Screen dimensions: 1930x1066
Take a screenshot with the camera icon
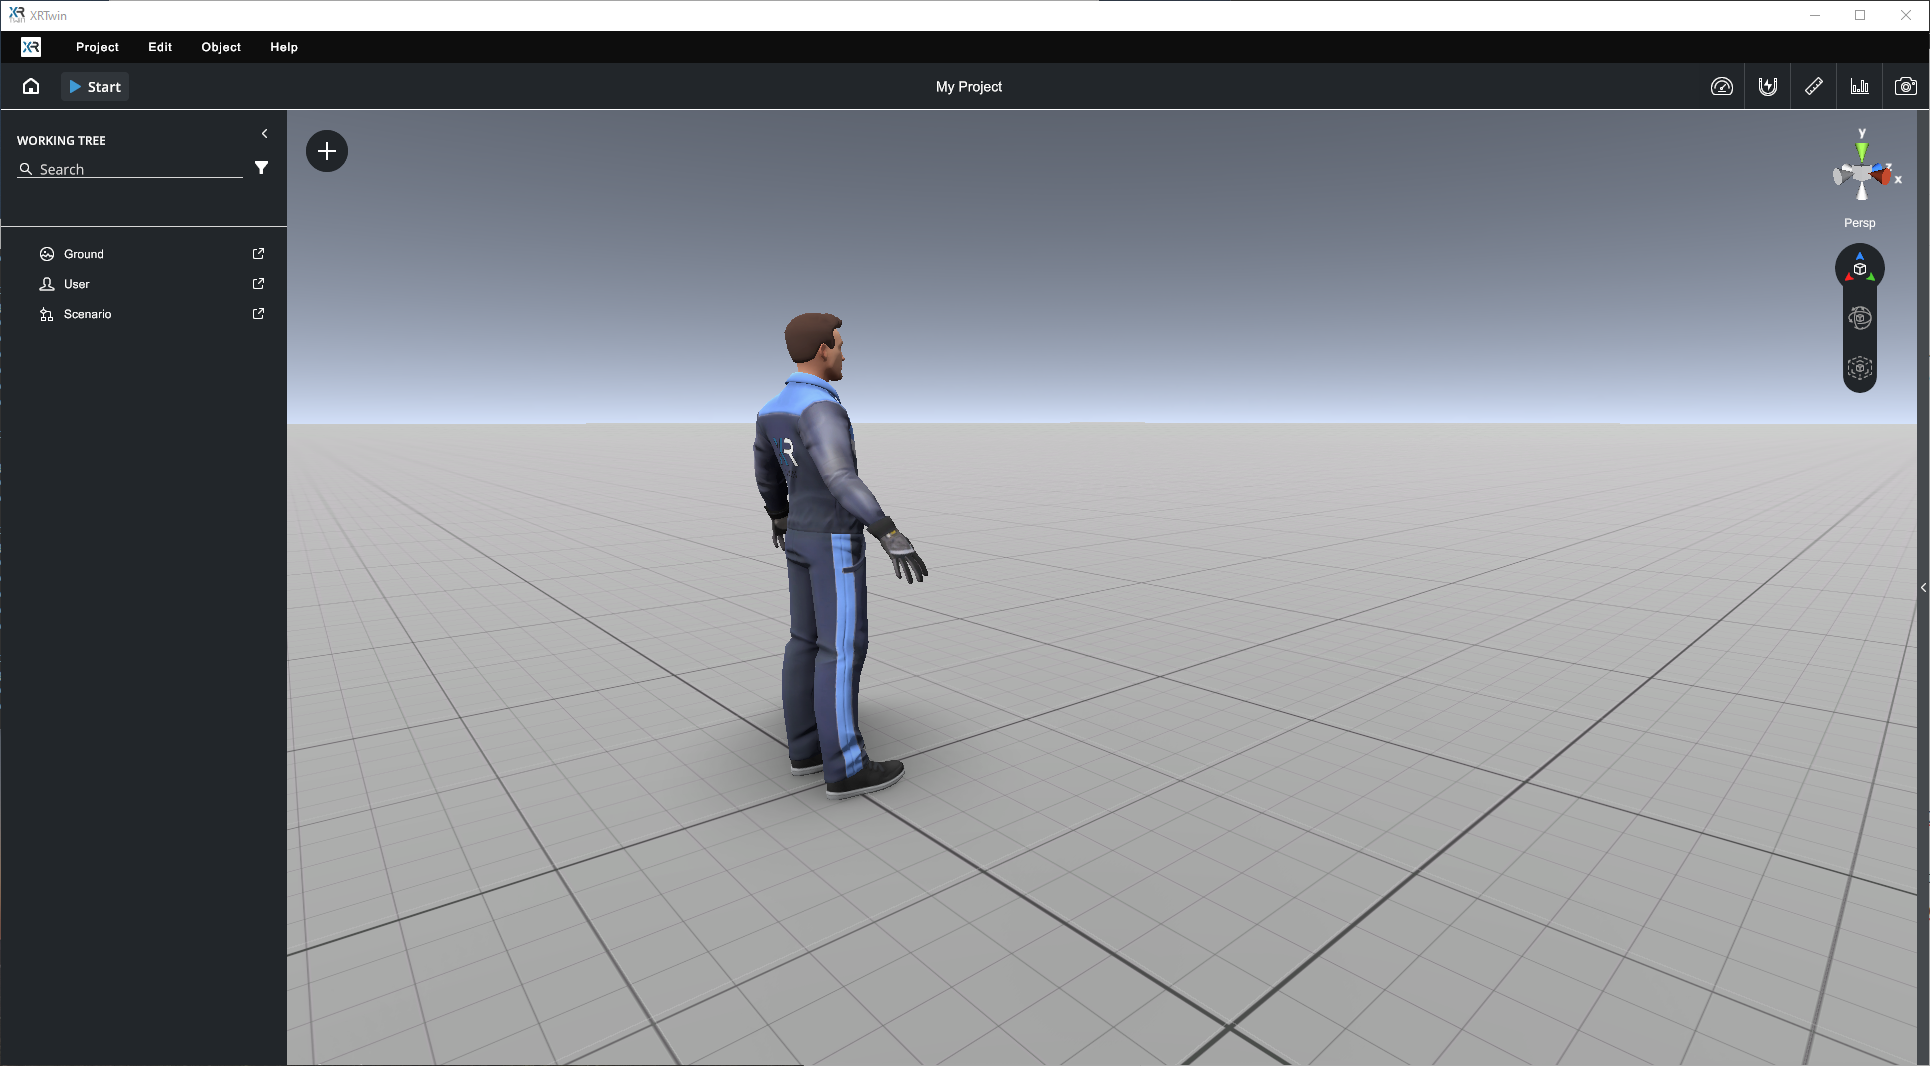(x=1906, y=86)
